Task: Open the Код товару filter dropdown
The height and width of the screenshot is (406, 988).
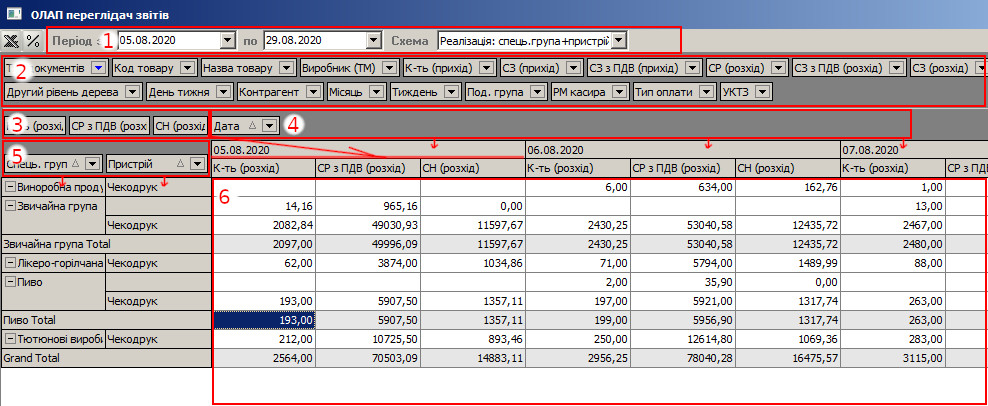Action: [x=186, y=68]
